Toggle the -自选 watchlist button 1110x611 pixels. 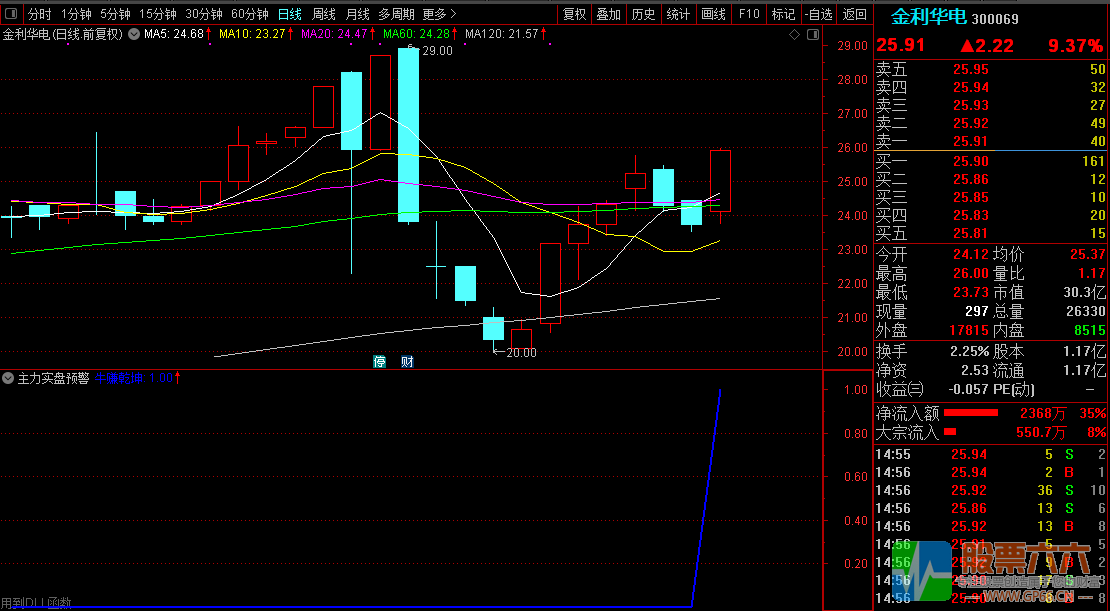(x=818, y=14)
